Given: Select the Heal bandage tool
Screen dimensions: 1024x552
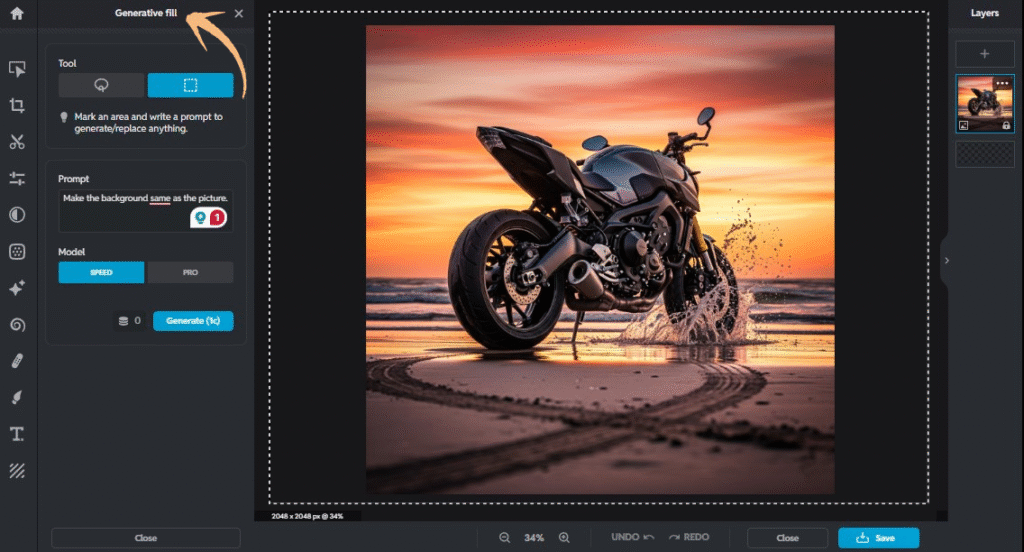Looking at the screenshot, I should pyautogui.click(x=17, y=361).
